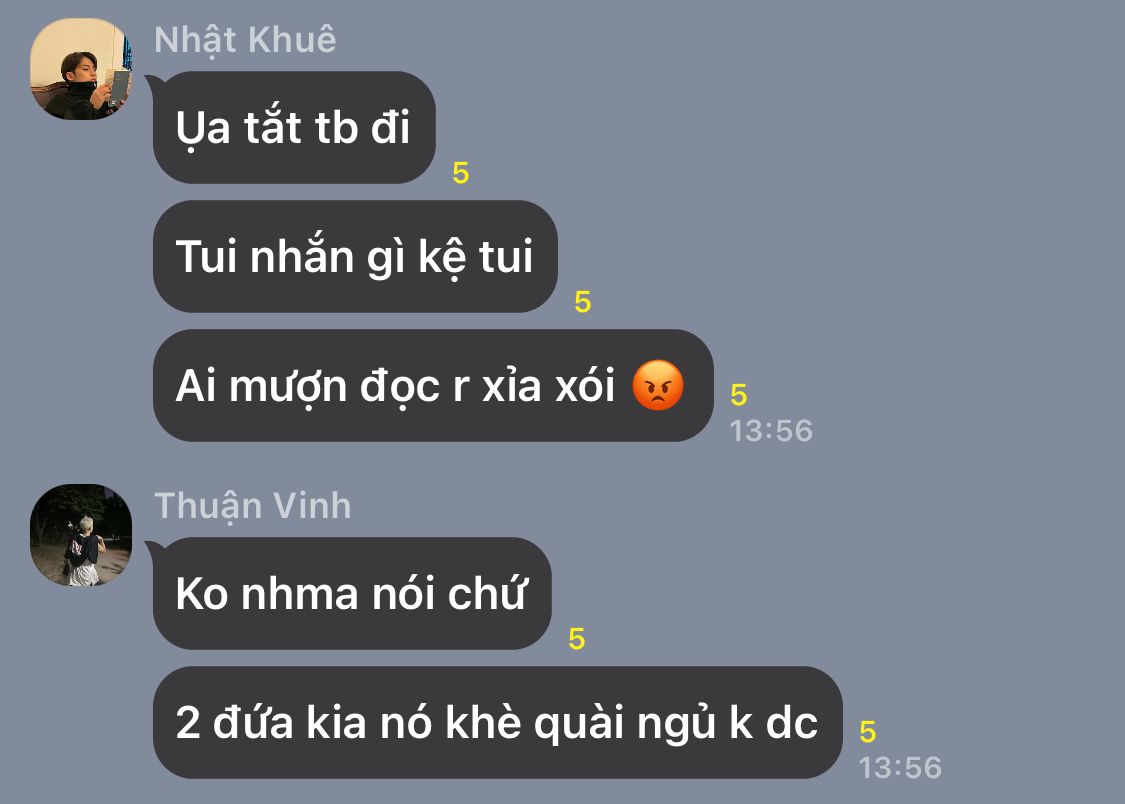Tap the angry face emoji

(658, 385)
